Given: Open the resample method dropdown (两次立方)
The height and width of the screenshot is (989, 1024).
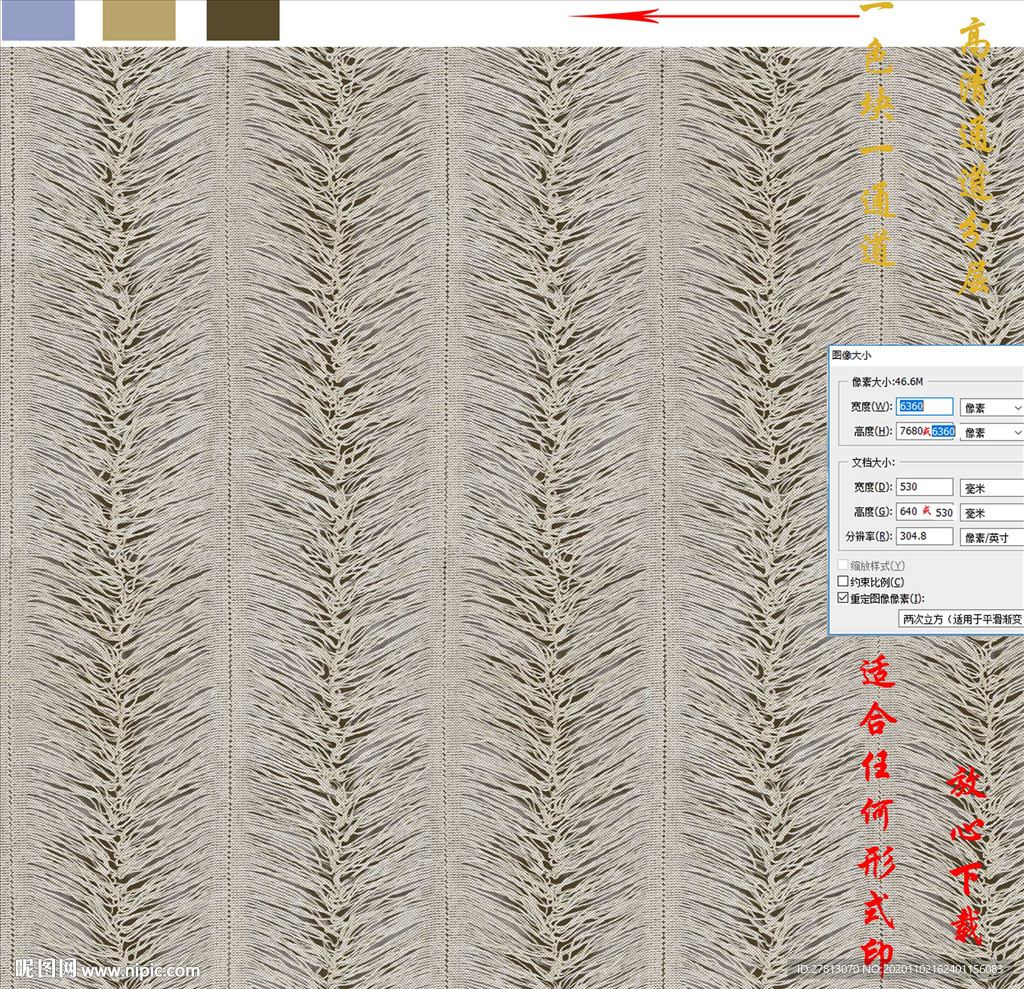Looking at the screenshot, I should coord(961,619).
